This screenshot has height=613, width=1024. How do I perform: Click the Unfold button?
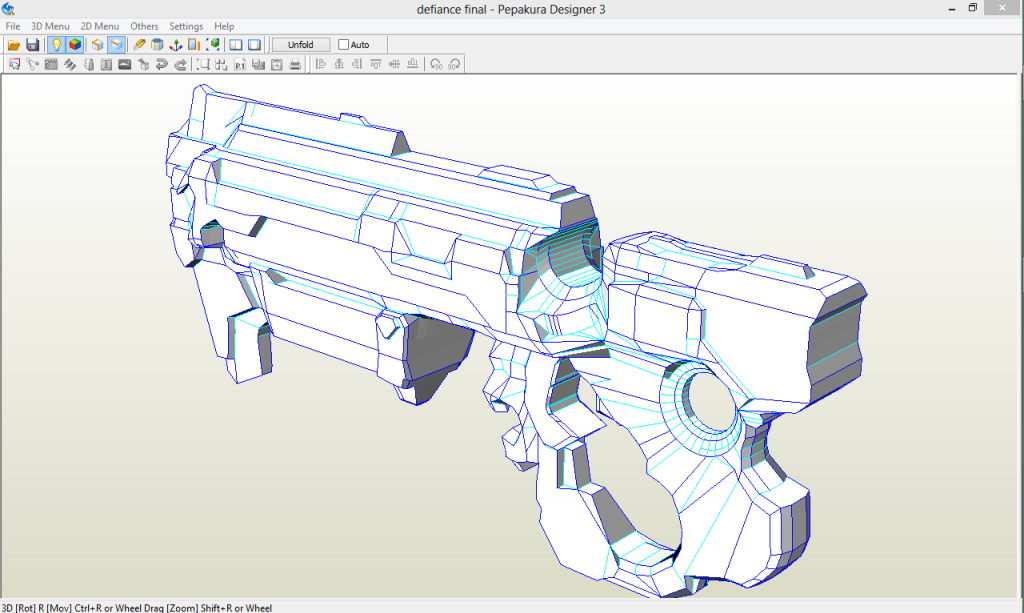300,44
